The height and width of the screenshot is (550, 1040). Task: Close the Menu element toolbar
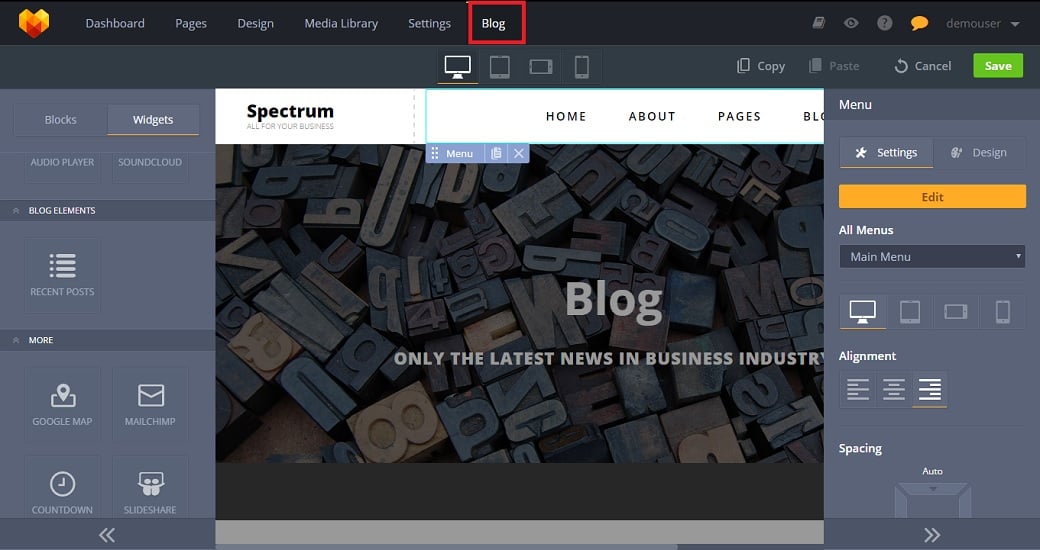518,153
